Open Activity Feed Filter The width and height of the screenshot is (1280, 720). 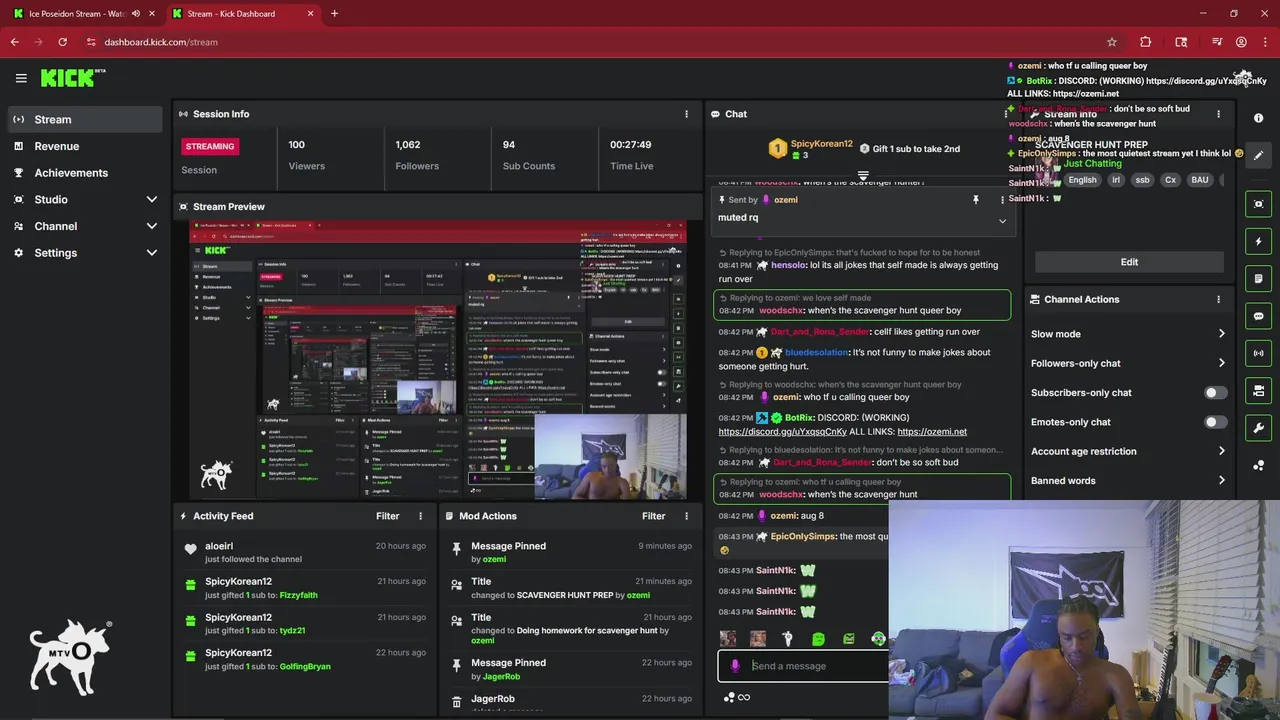point(387,516)
